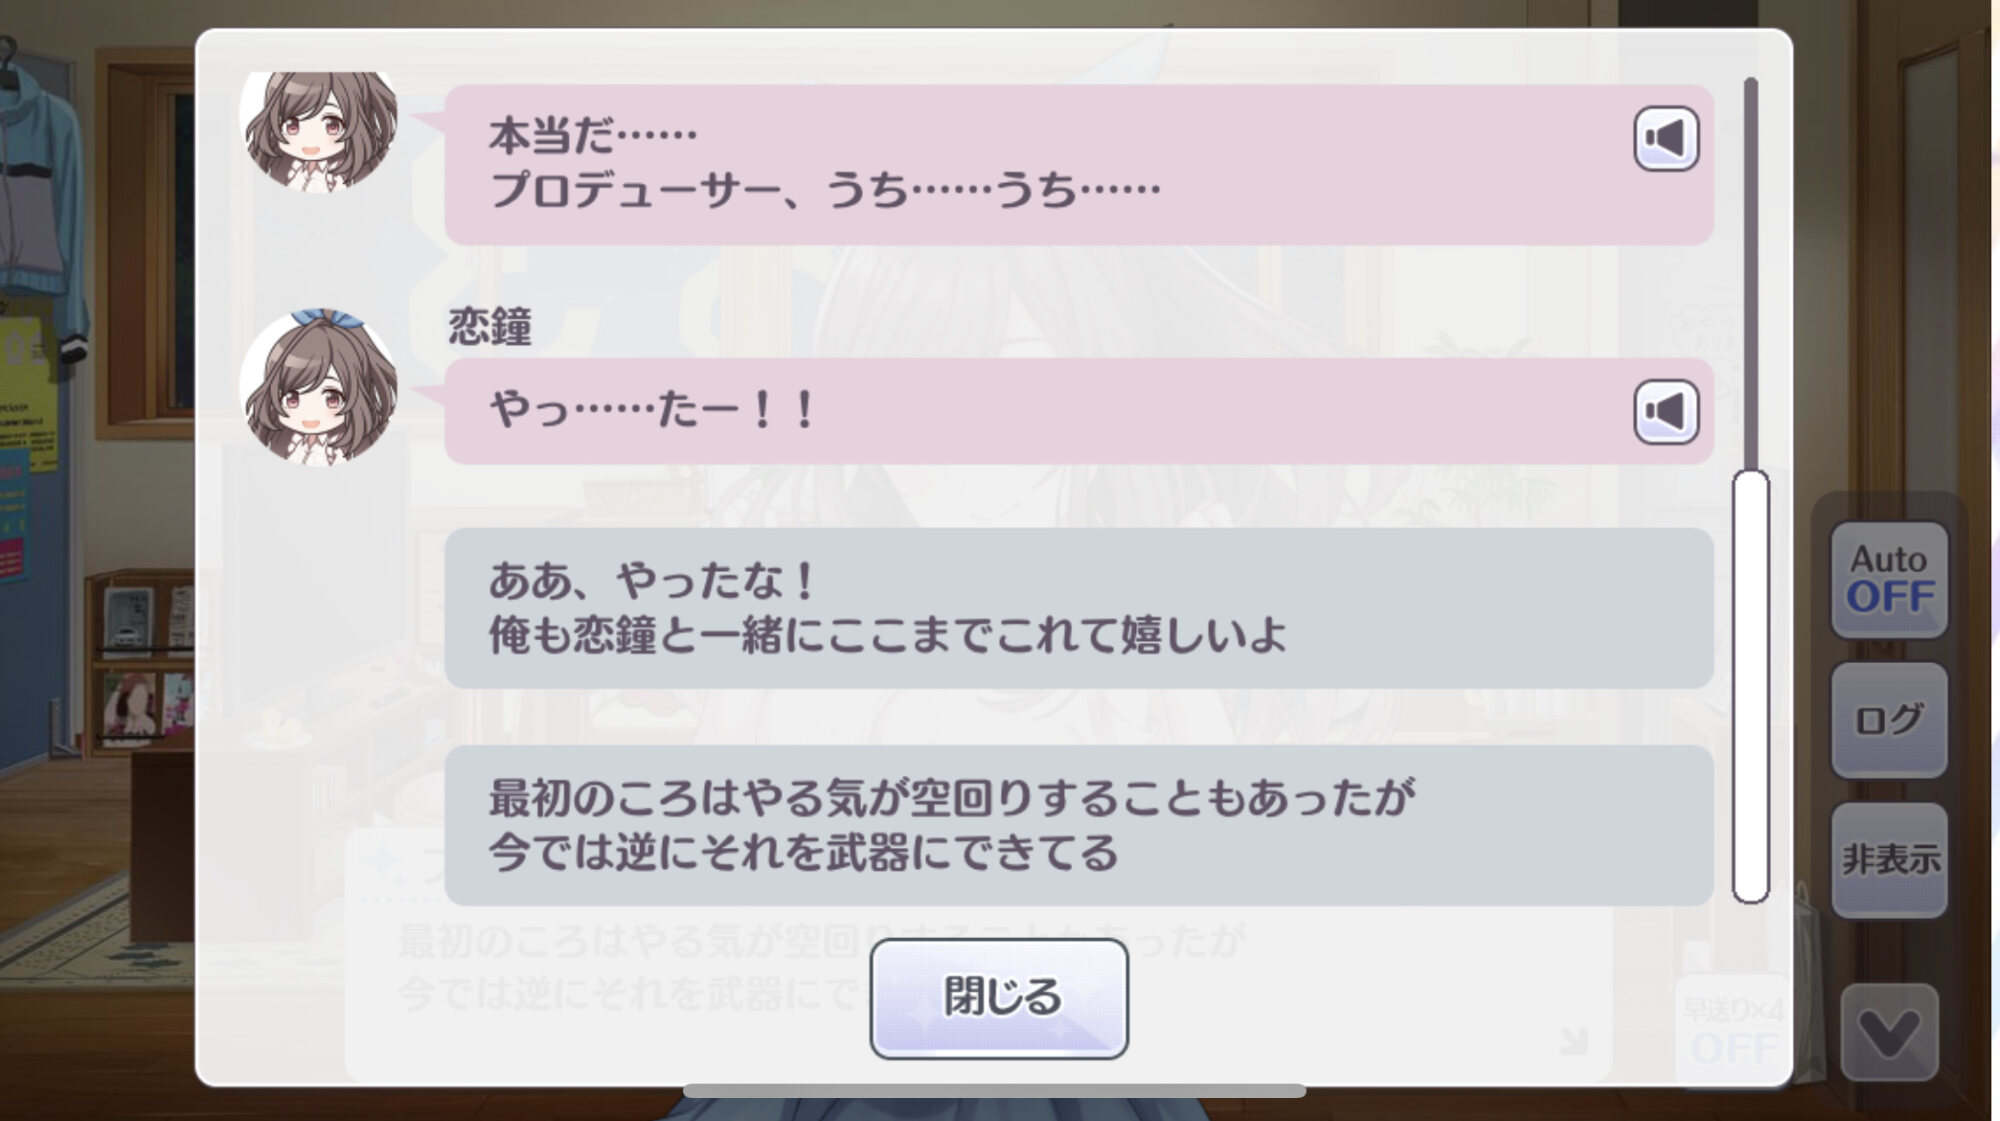Select the やっ……たー！！ pink message bubble

click(x=1079, y=411)
